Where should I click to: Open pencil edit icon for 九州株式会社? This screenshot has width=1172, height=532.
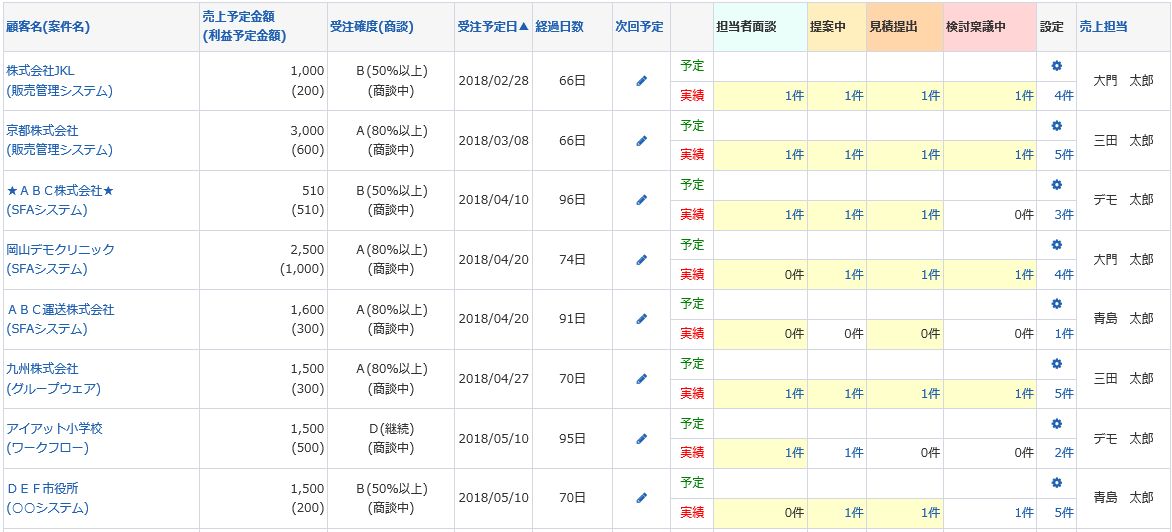pos(642,379)
